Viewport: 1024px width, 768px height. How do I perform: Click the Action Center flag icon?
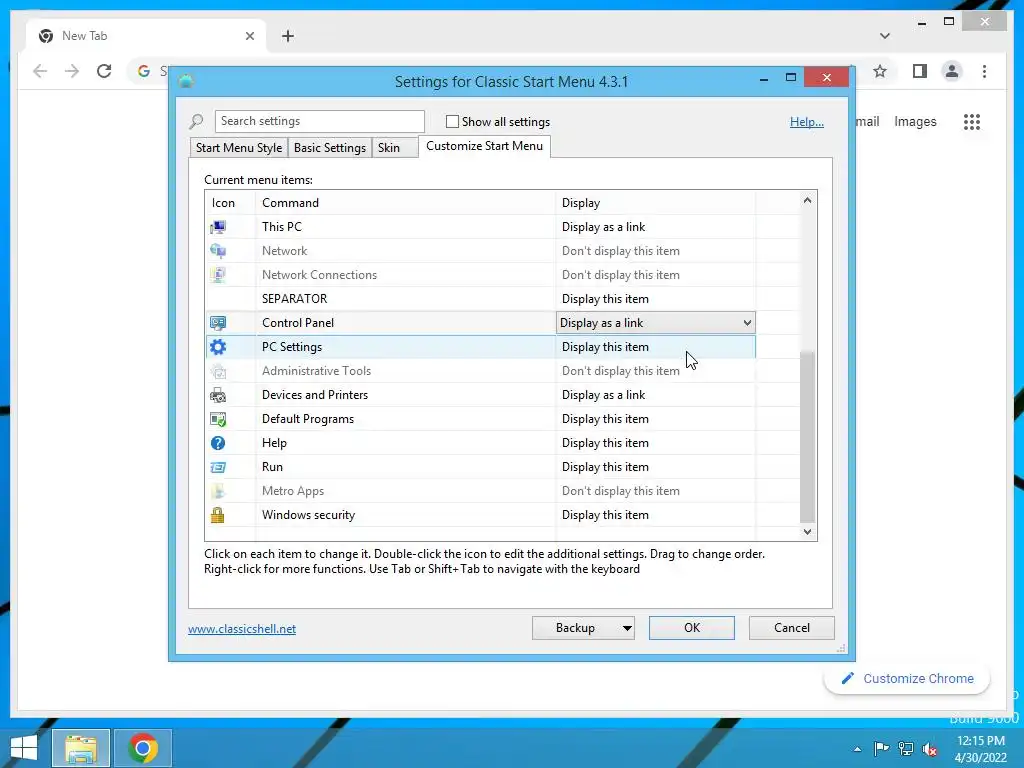tap(881, 748)
